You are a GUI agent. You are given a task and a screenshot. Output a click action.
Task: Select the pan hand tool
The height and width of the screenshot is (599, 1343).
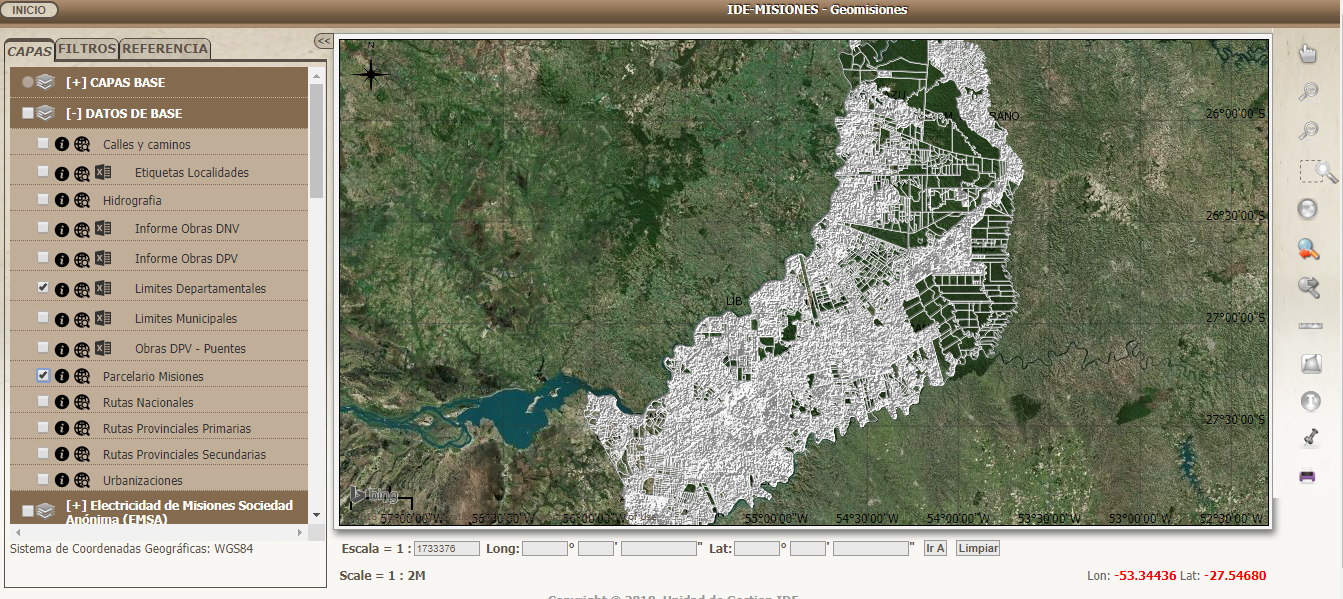click(1307, 54)
